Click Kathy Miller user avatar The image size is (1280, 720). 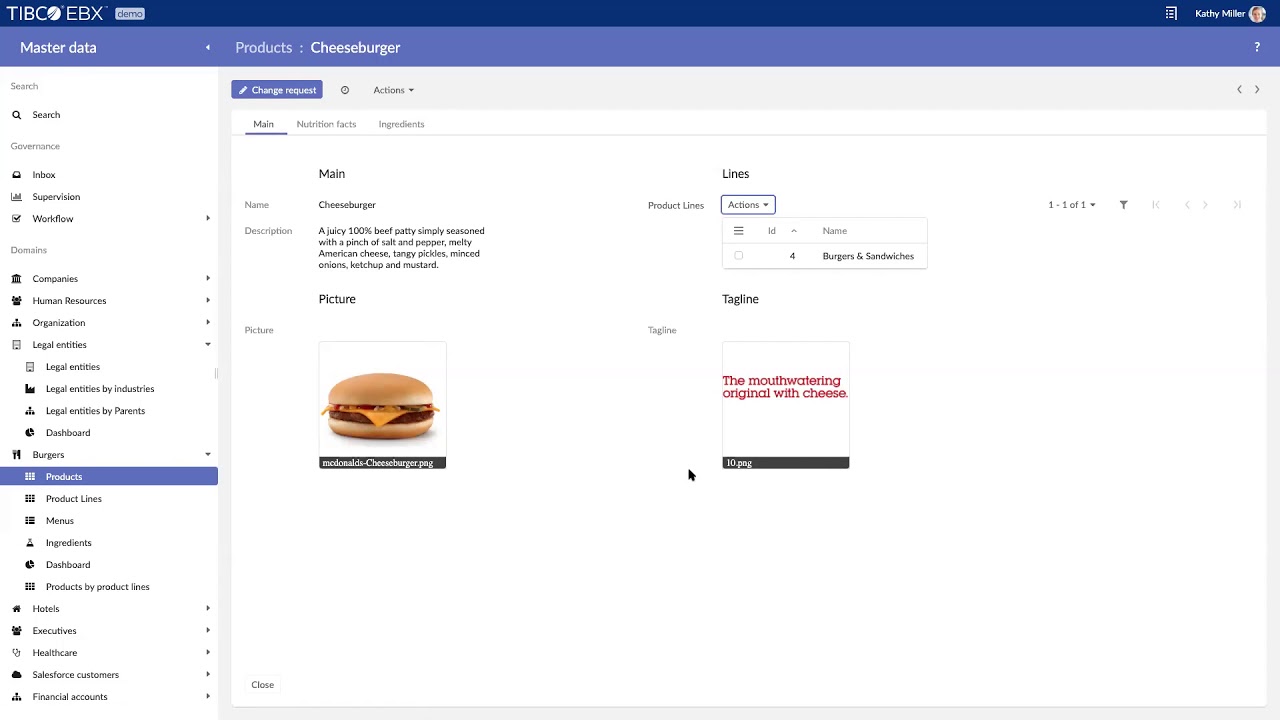1257,14
